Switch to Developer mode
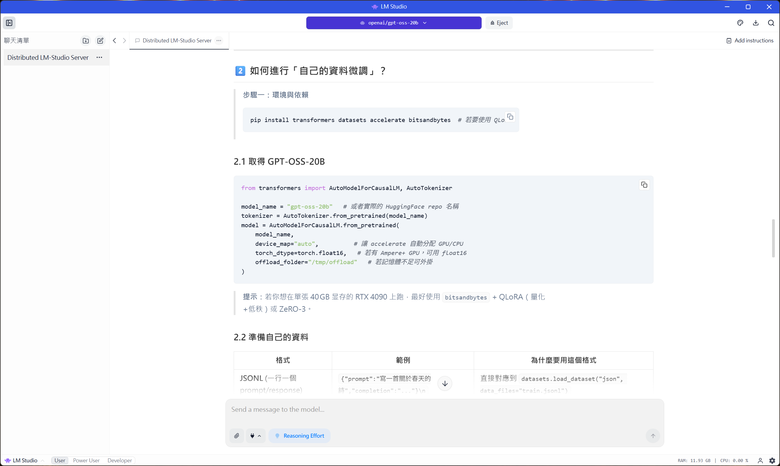780x466 pixels. pyautogui.click(x=120, y=461)
